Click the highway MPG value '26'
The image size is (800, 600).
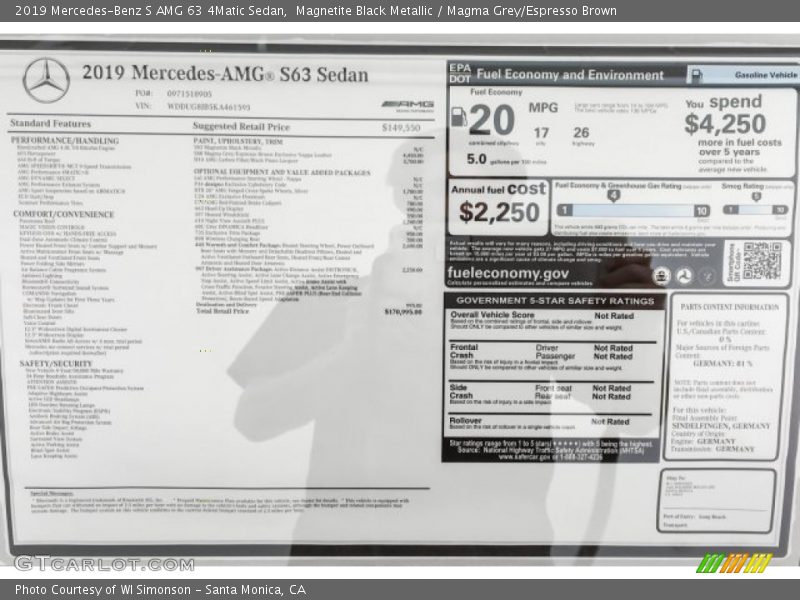[x=581, y=133]
